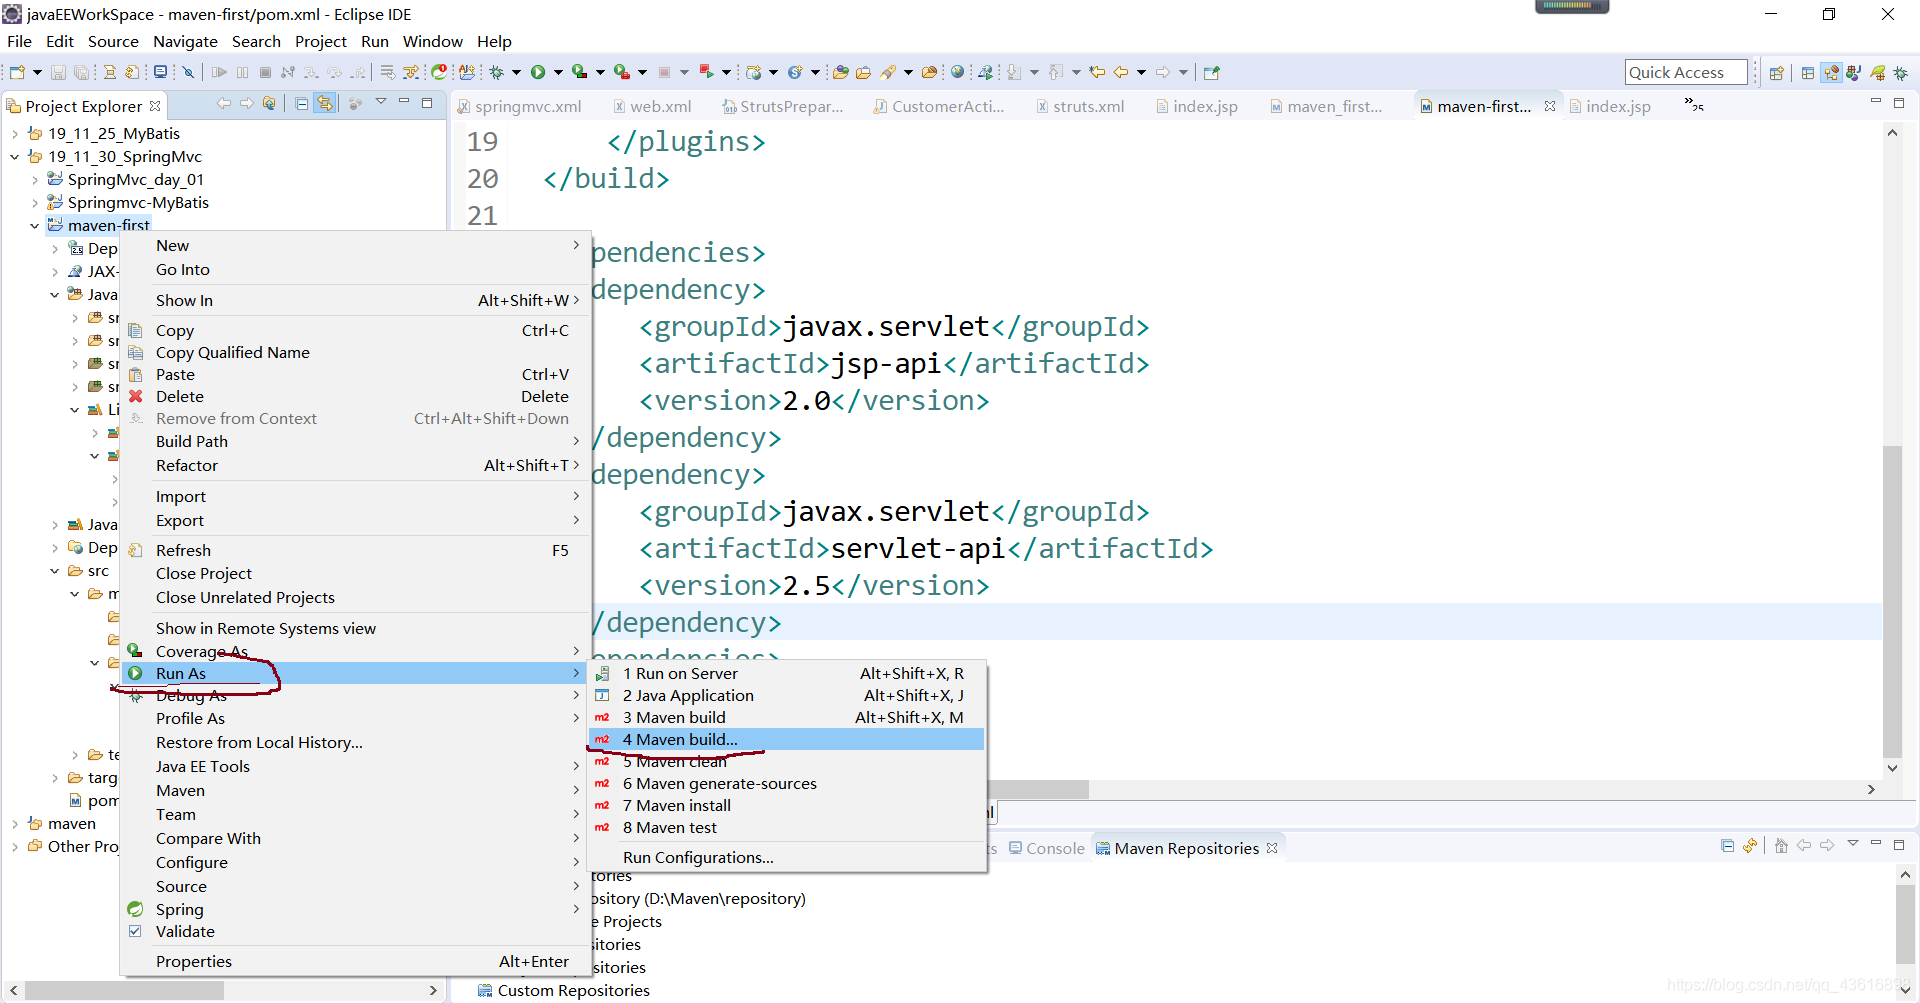Select Close Project in context menu

356,573
